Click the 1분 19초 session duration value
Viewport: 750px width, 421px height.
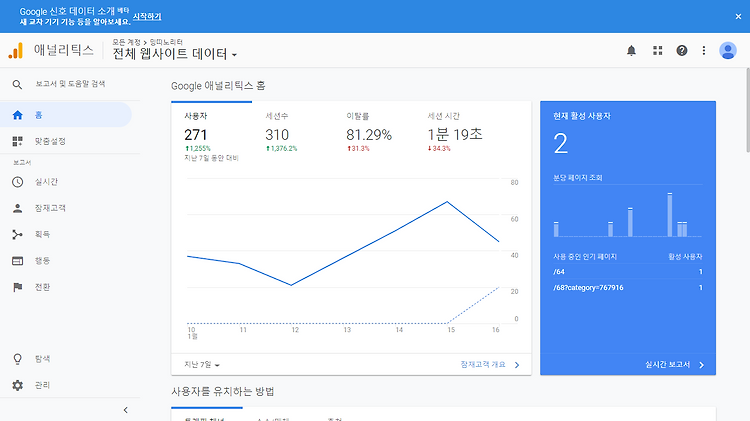[x=454, y=135]
